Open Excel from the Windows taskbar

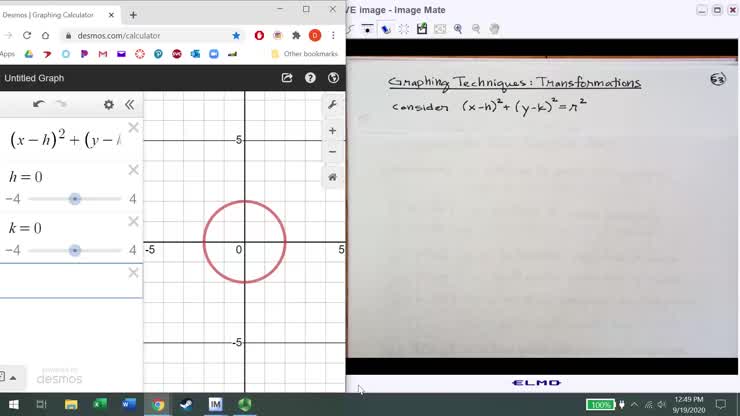click(x=99, y=405)
